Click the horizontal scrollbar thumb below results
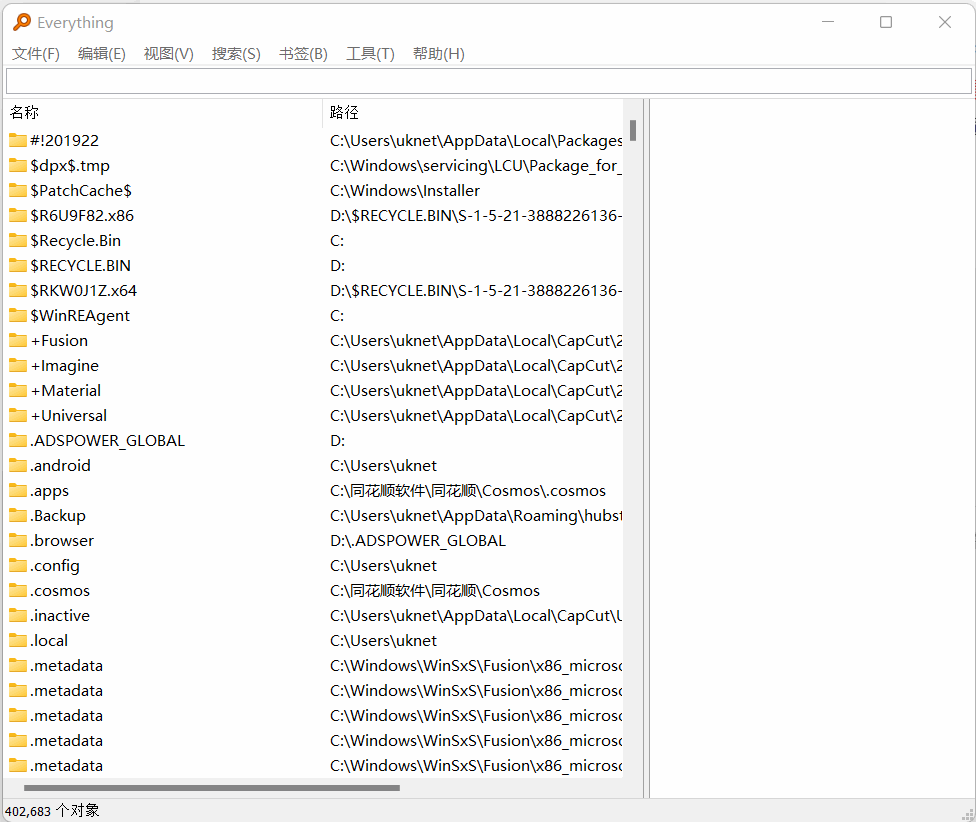976x822 pixels. (212, 788)
